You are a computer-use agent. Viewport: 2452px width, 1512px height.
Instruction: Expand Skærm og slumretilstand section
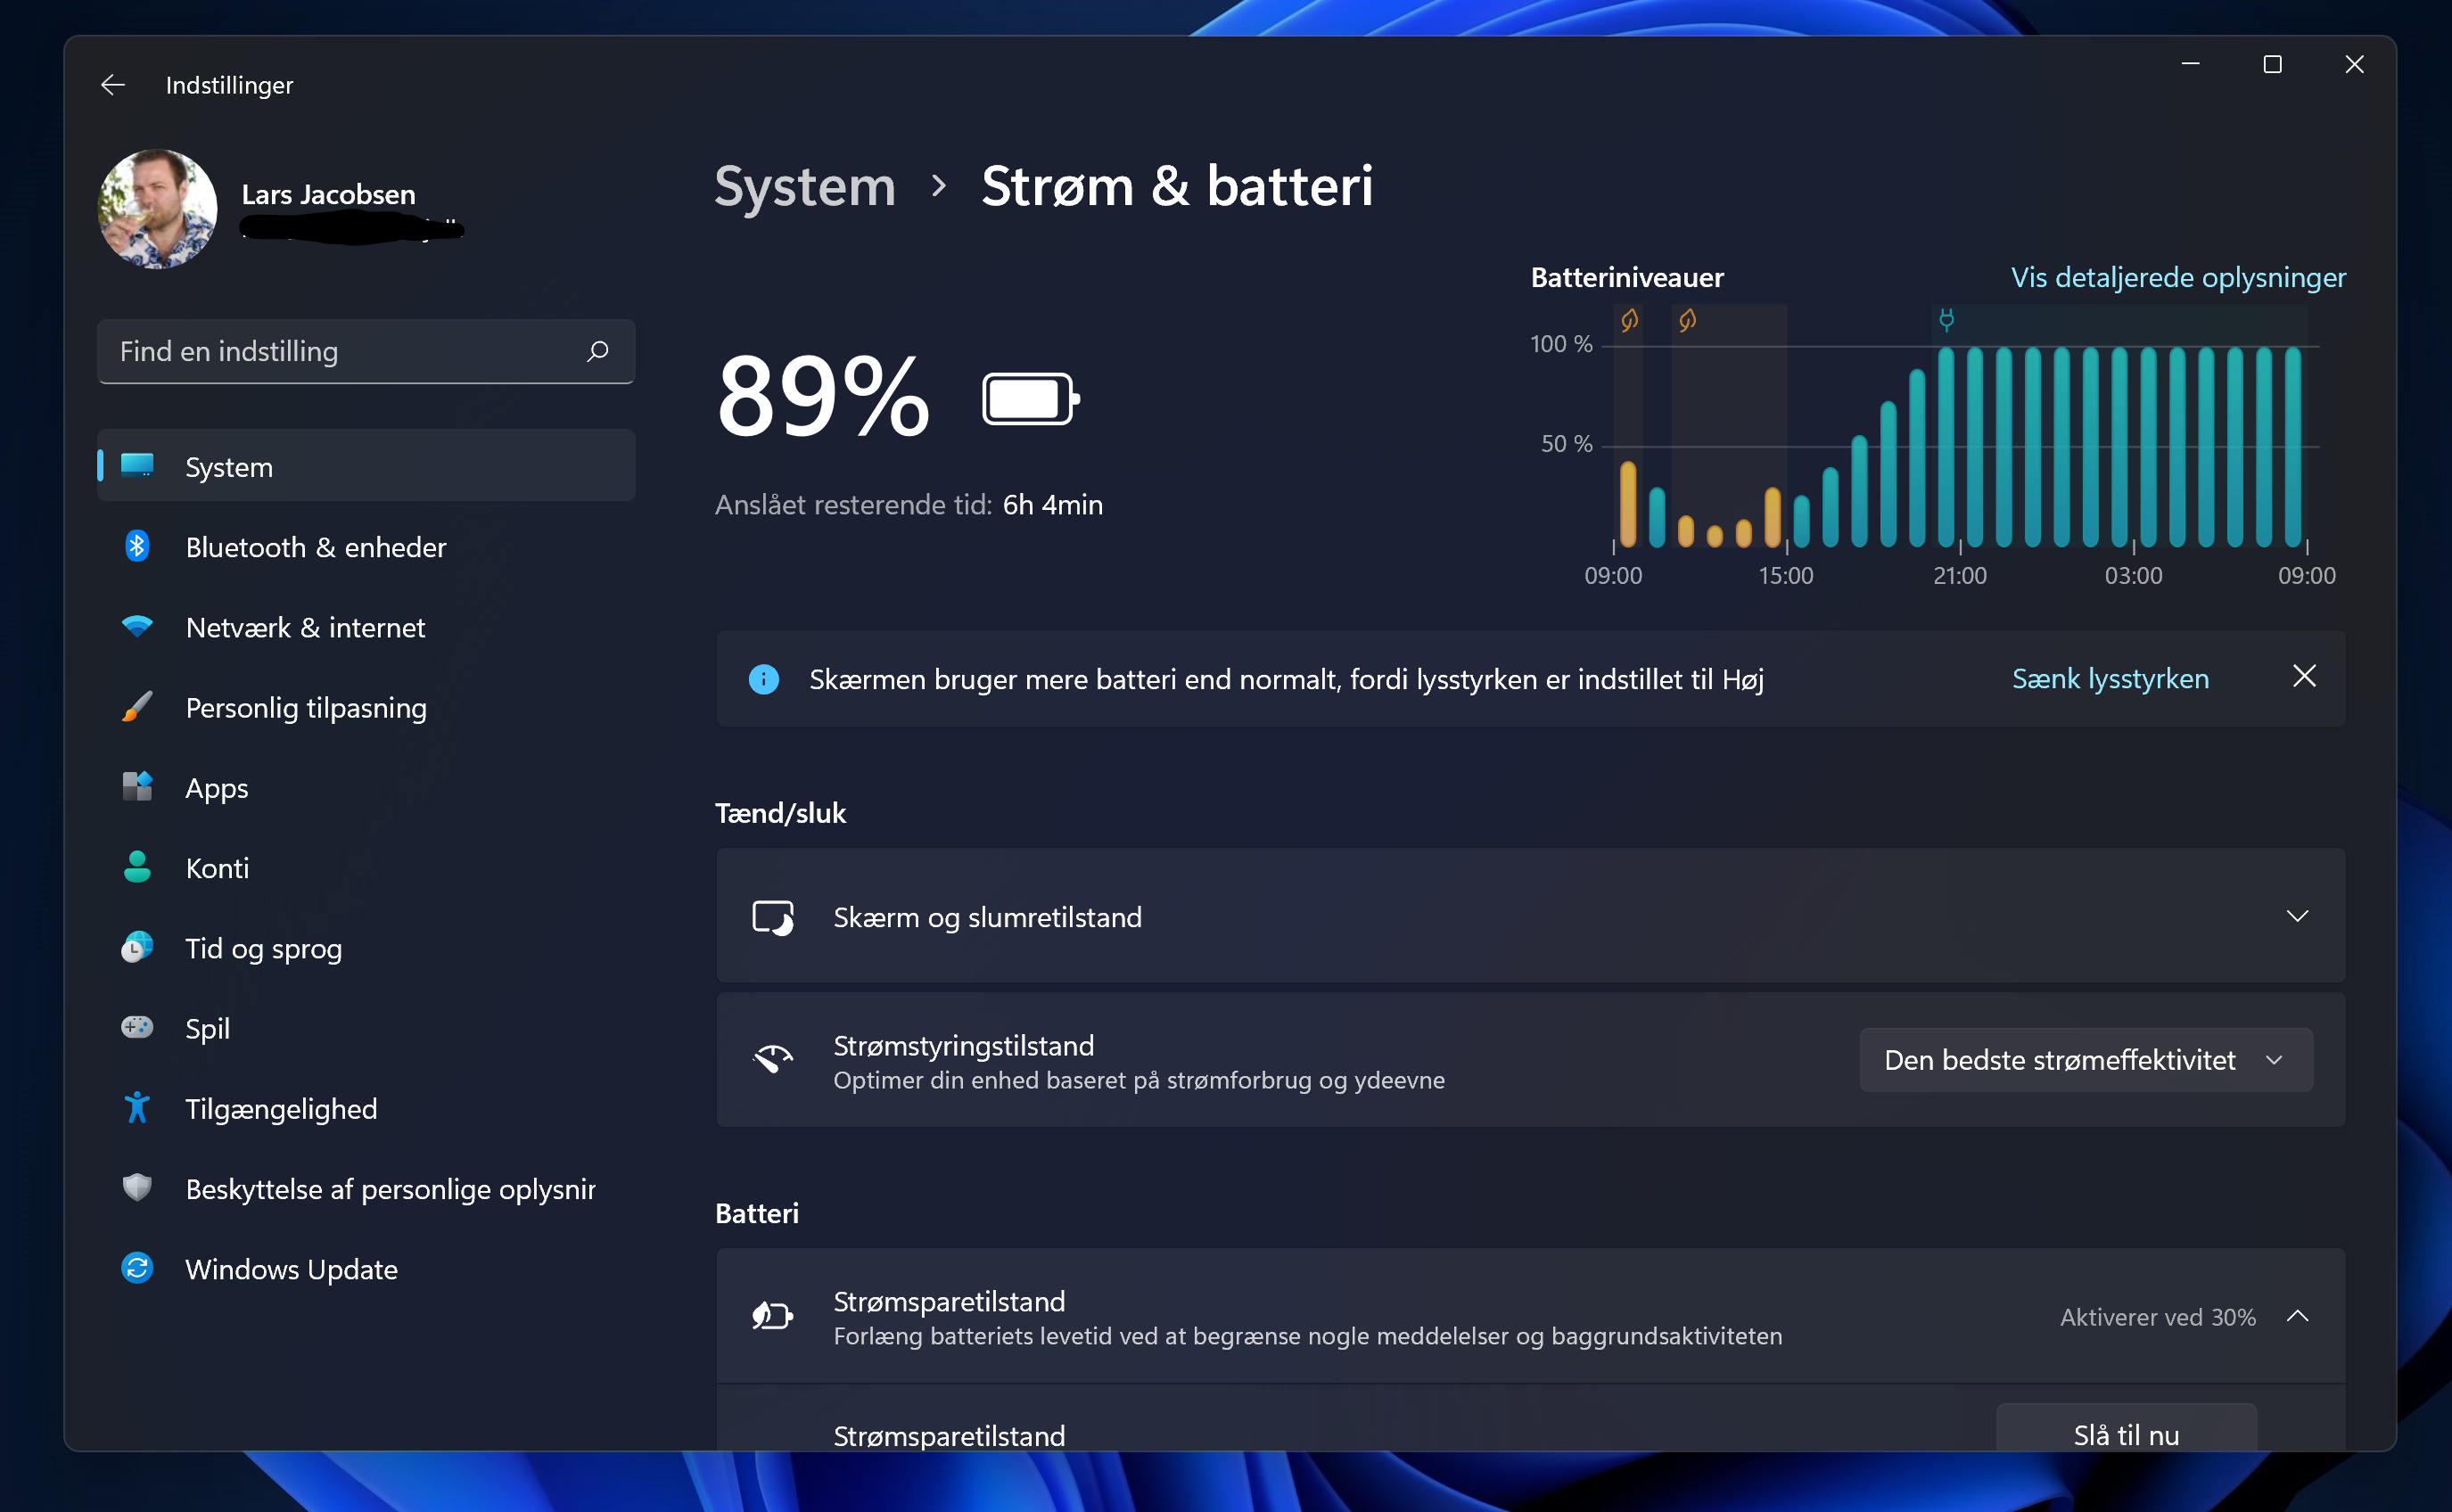(2297, 916)
